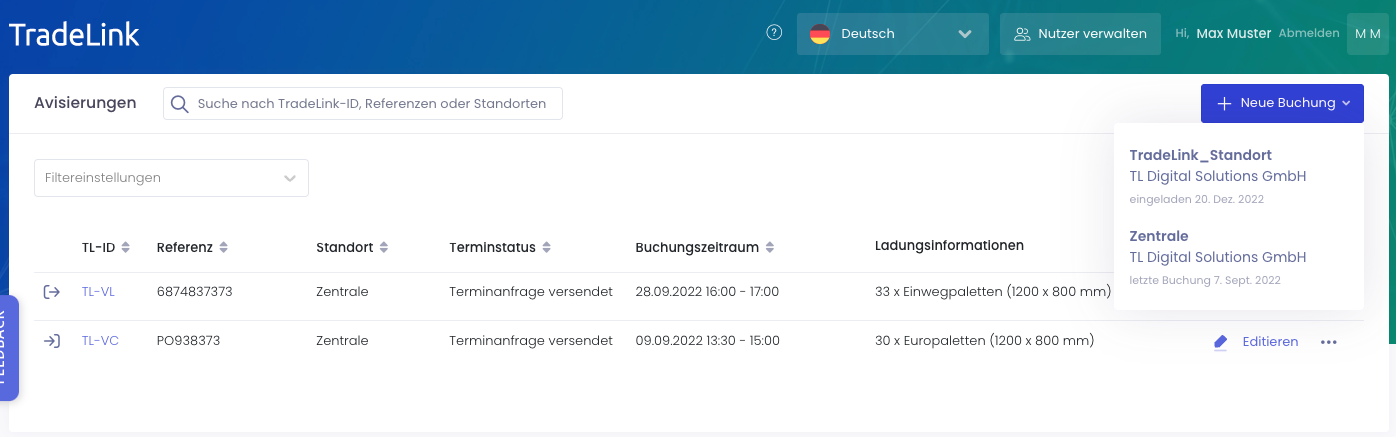Image resolution: width=1396 pixels, height=437 pixels.
Task: Click the outgoing arrow icon for TL-VL
Action: pos(52,292)
